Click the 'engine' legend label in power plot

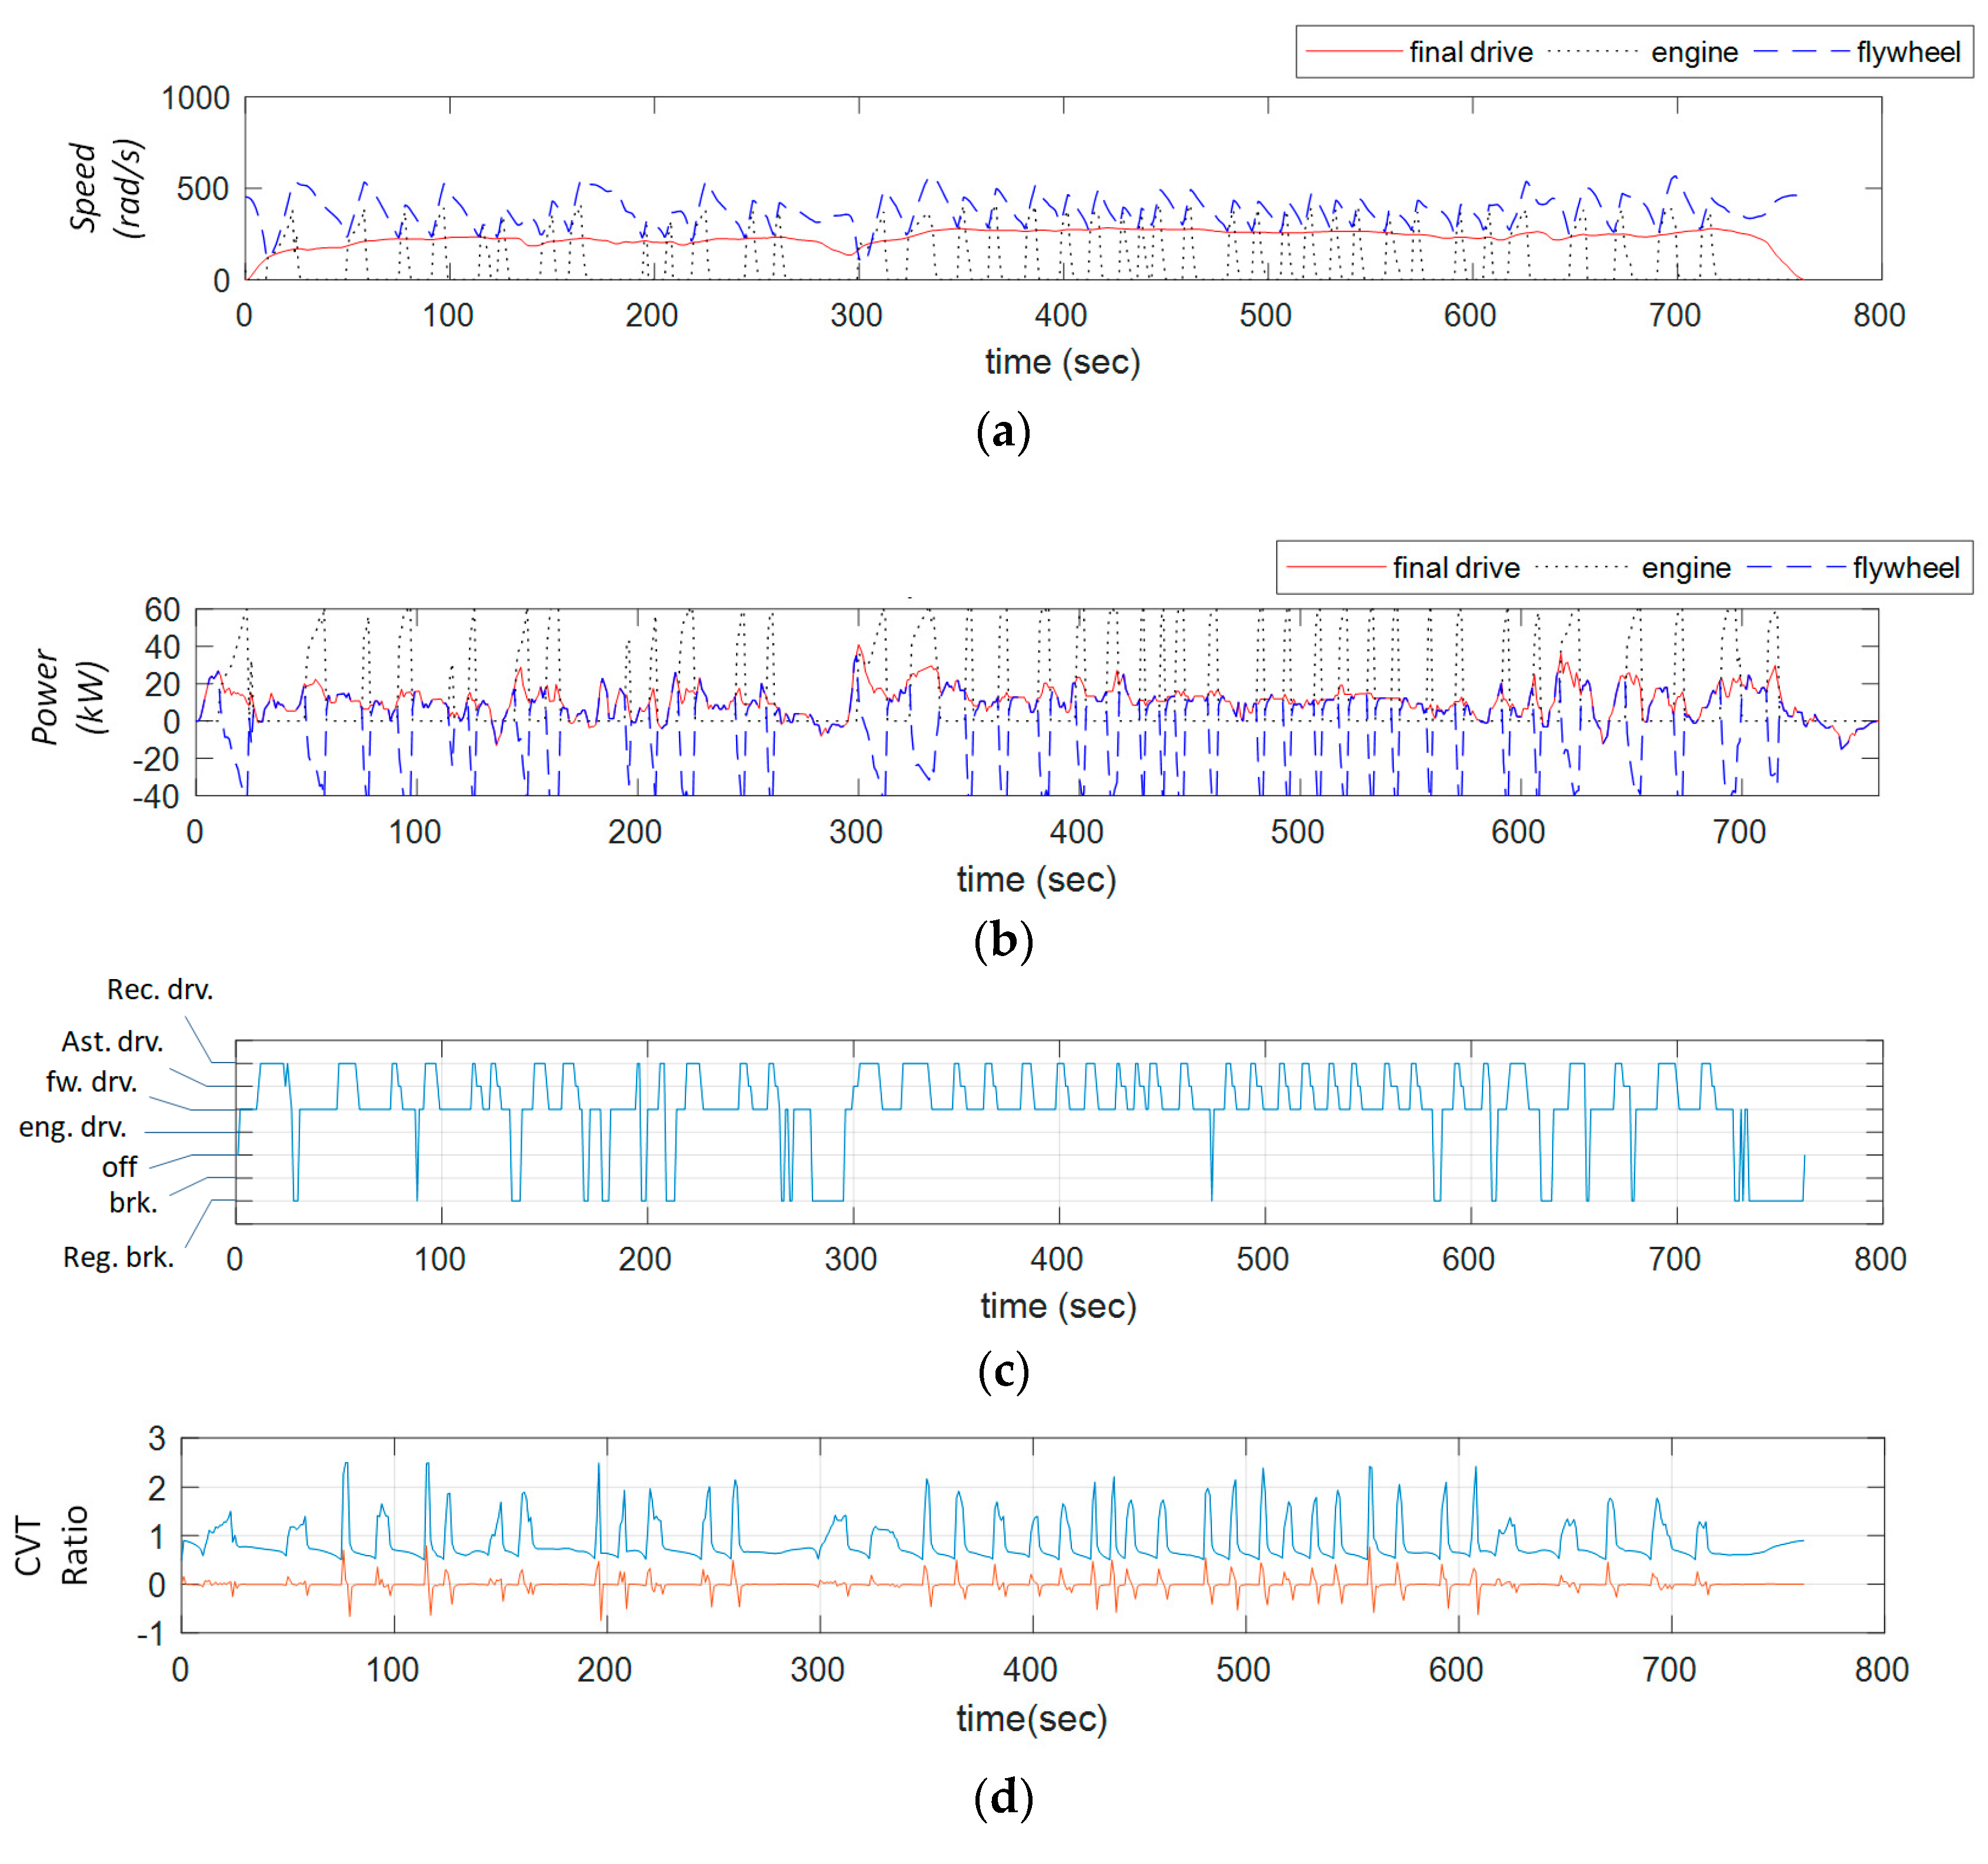(x=1686, y=568)
